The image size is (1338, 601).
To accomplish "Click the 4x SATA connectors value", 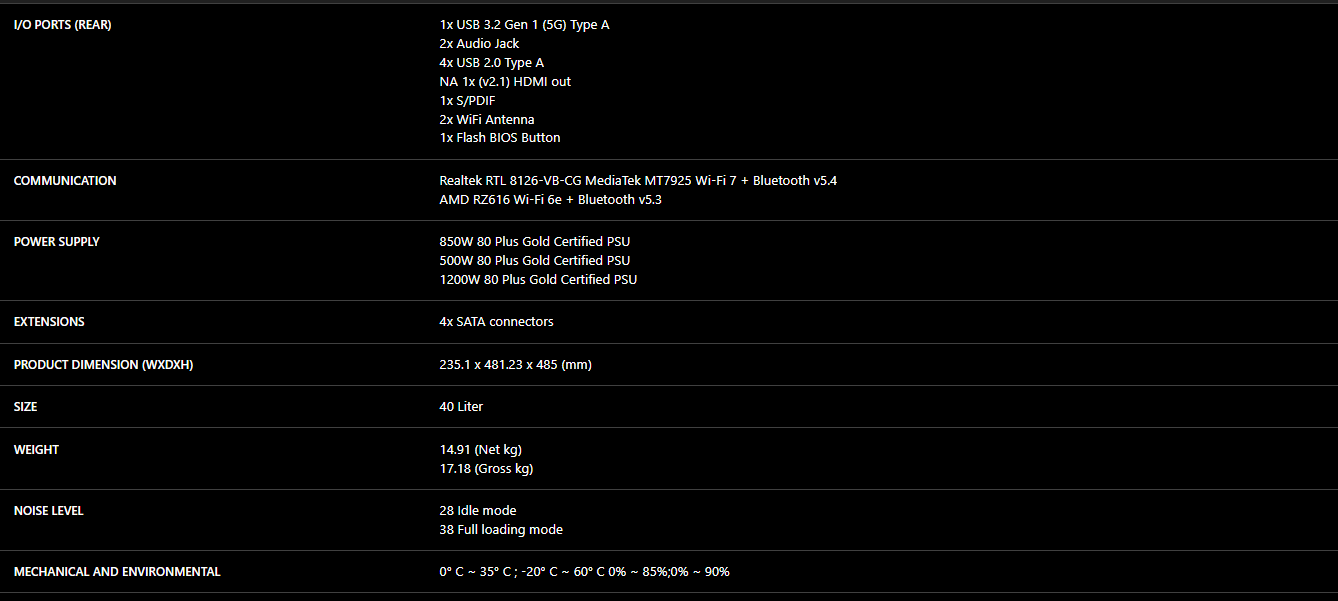I will 496,322.
